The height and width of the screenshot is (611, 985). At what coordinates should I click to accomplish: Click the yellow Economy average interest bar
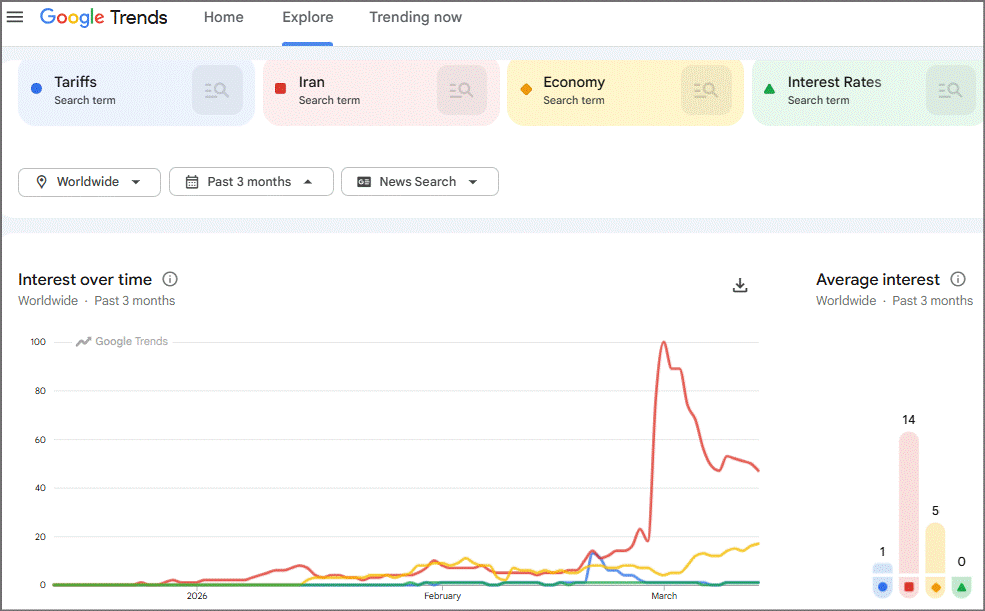tap(935, 548)
